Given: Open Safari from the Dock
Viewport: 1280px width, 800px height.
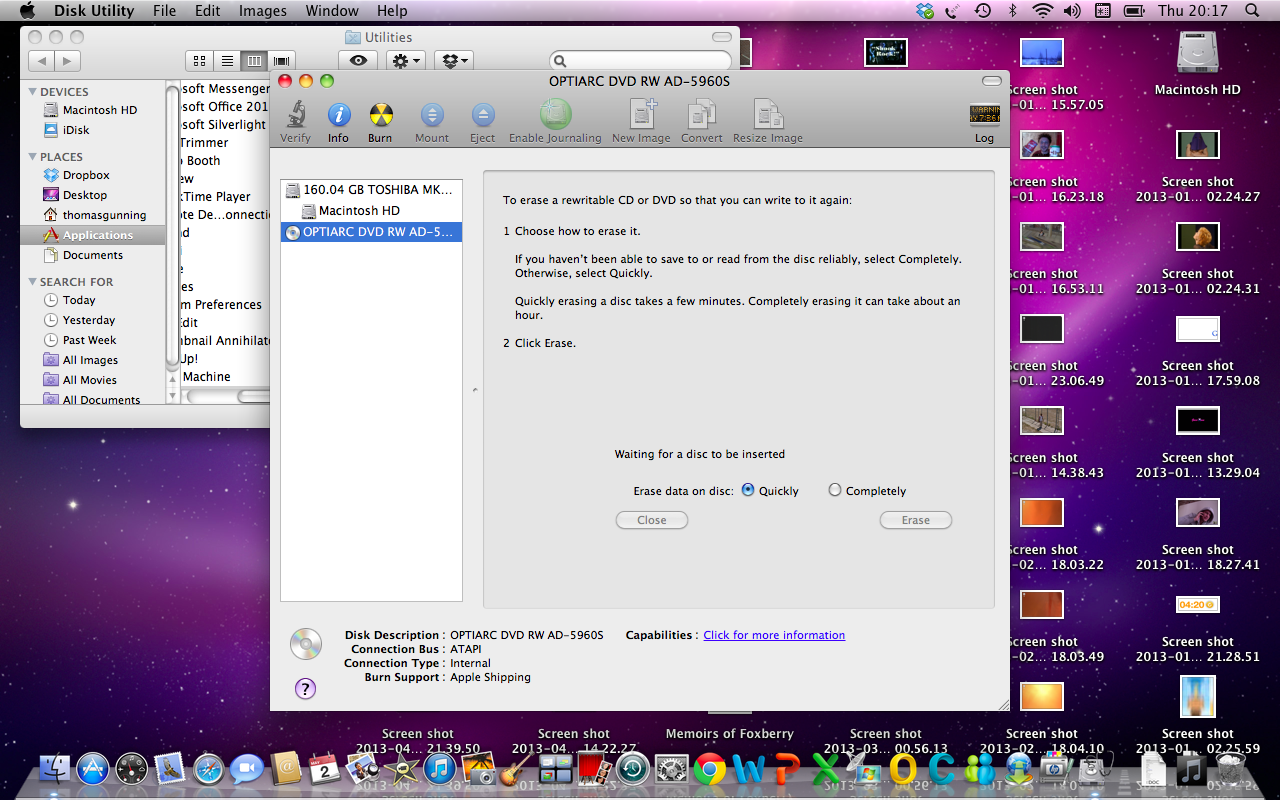Looking at the screenshot, I should pyautogui.click(x=209, y=769).
